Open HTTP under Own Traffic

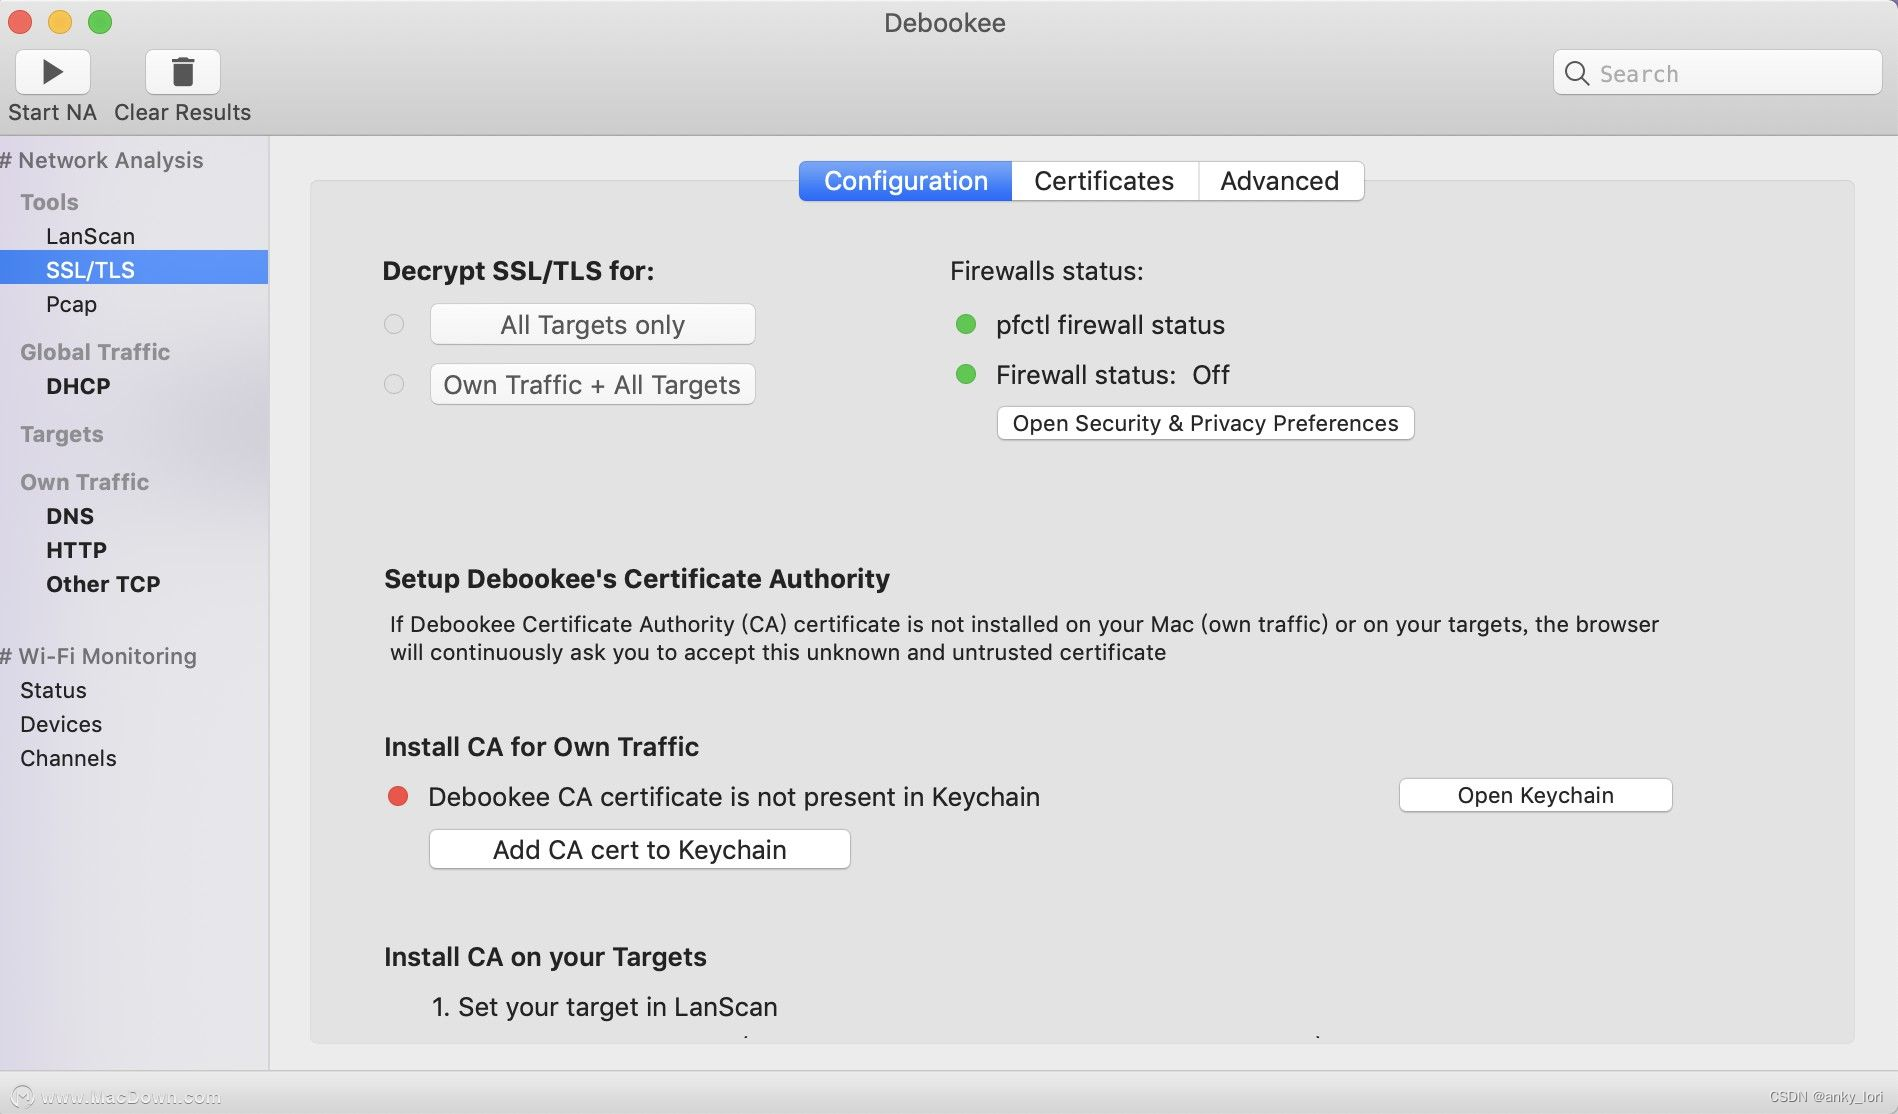click(x=134, y=550)
